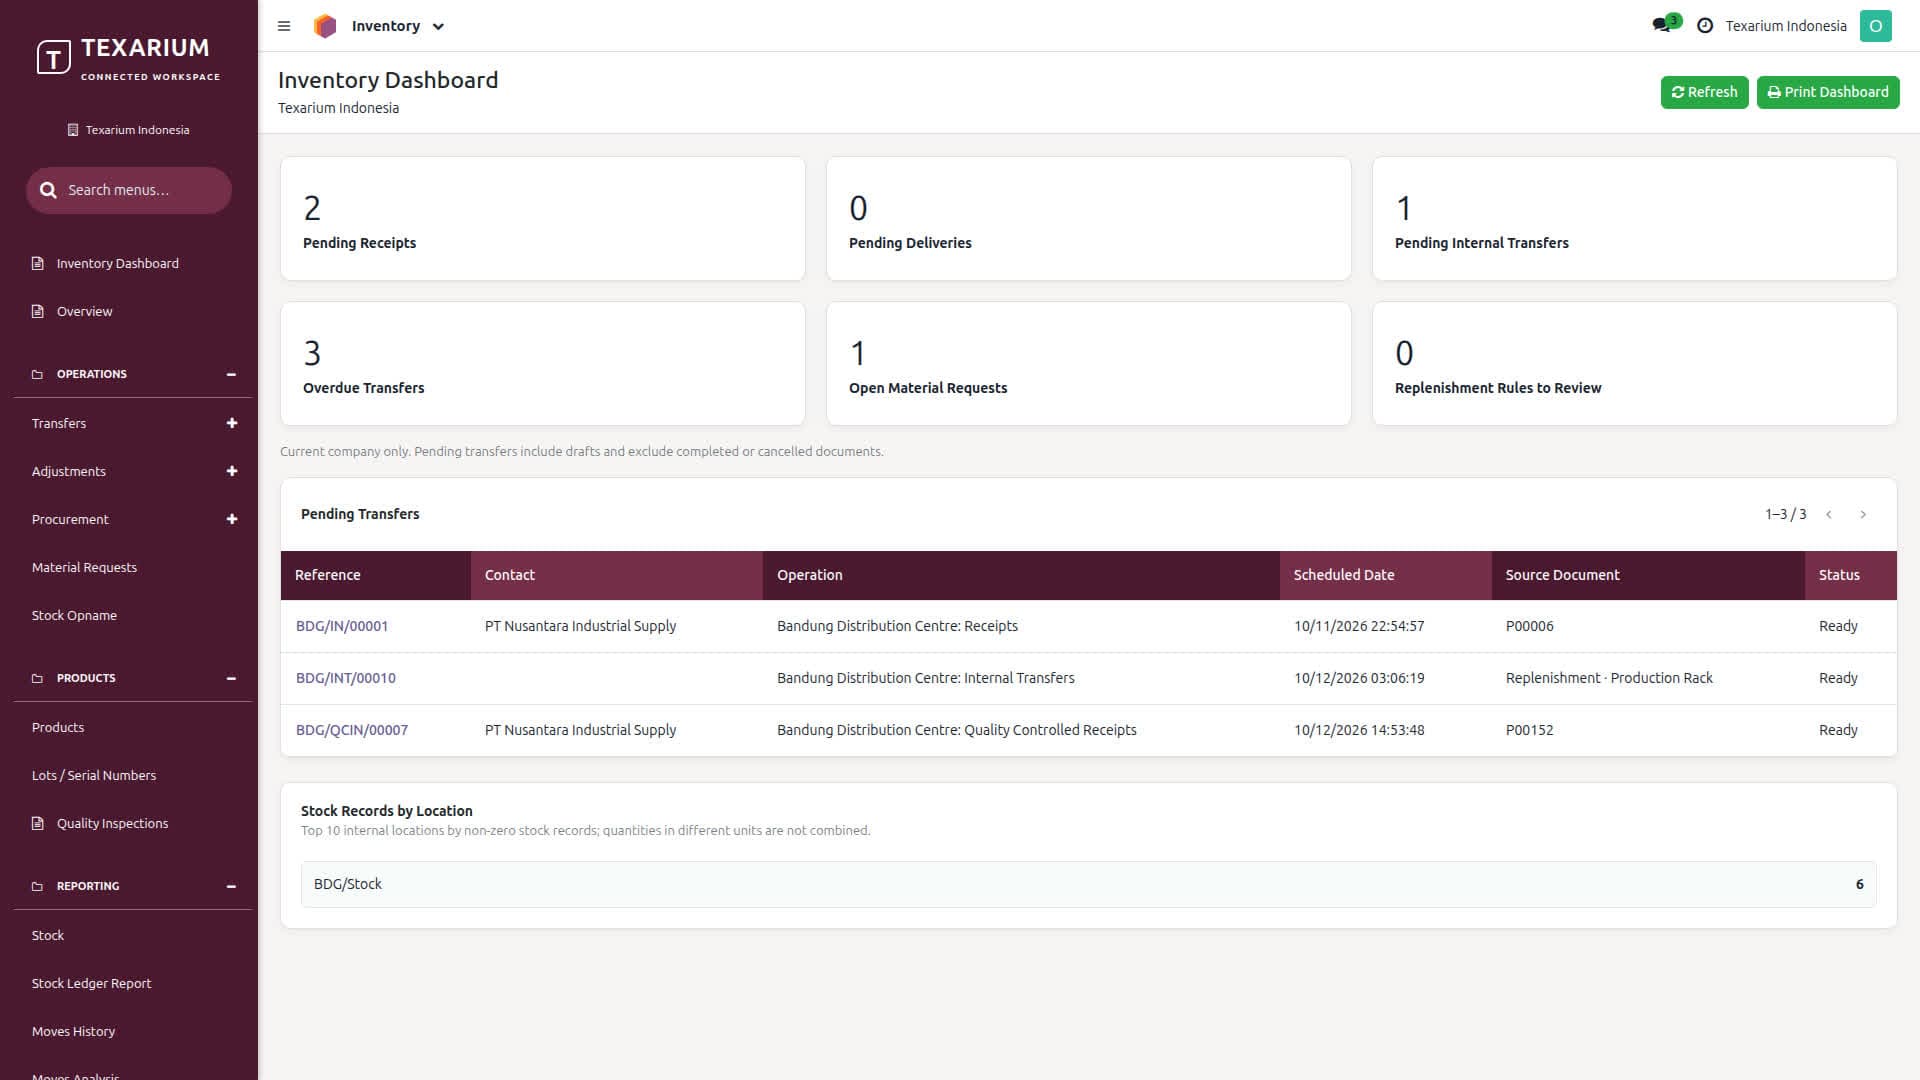Click the clock activities icon

[1705, 26]
